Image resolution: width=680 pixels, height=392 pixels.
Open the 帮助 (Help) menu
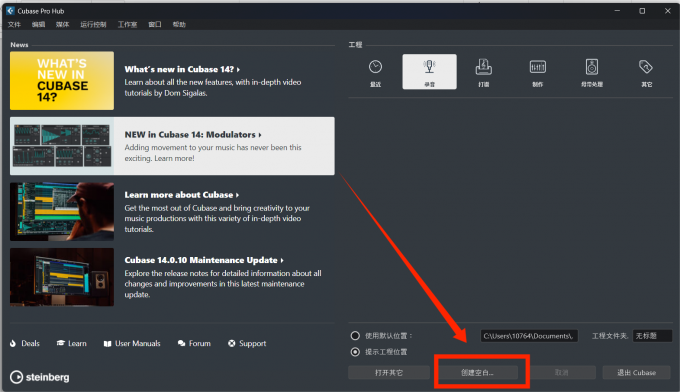click(179, 24)
